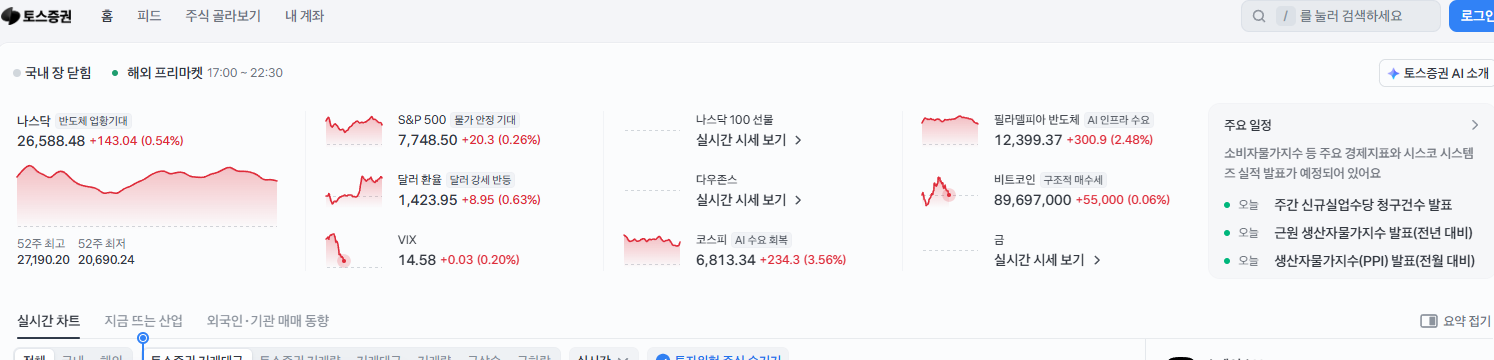Toggle the 투자위험 주식 숨기기 checkbox

661,356
